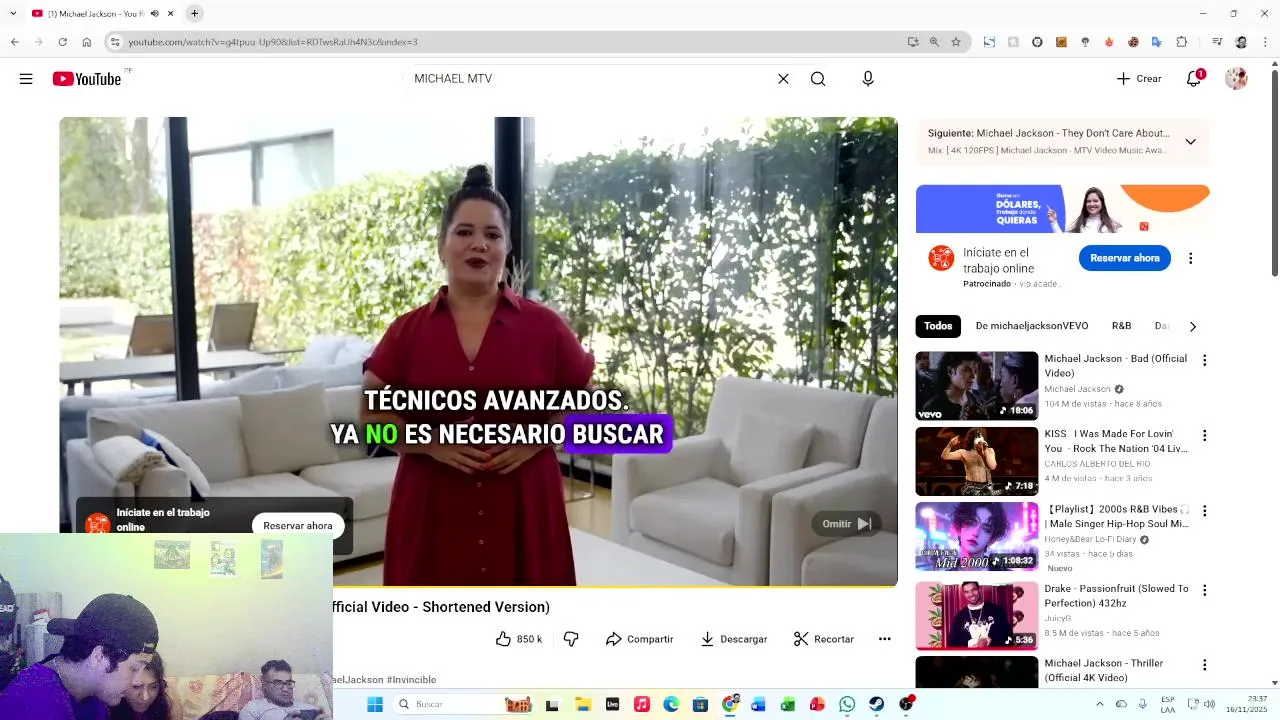This screenshot has width=1280, height=720.
Task: Open the Chrome three-dot menu
Action: (1265, 42)
